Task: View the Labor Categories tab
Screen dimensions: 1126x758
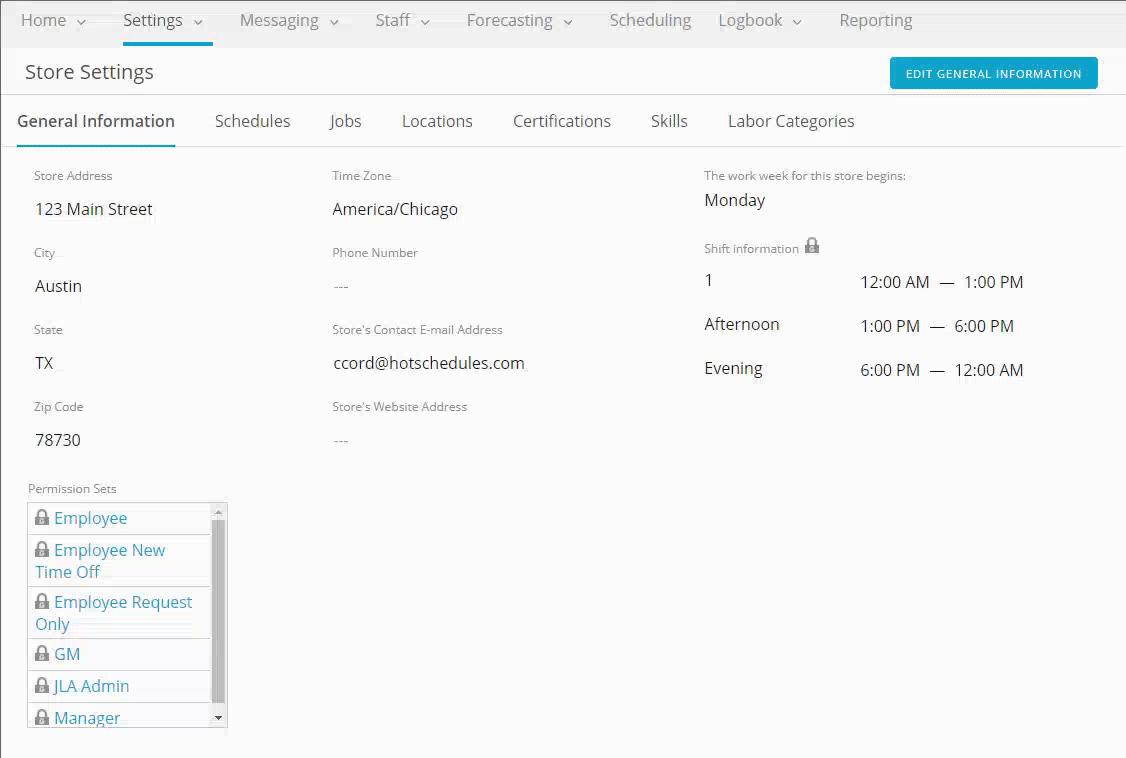Action: coord(790,120)
